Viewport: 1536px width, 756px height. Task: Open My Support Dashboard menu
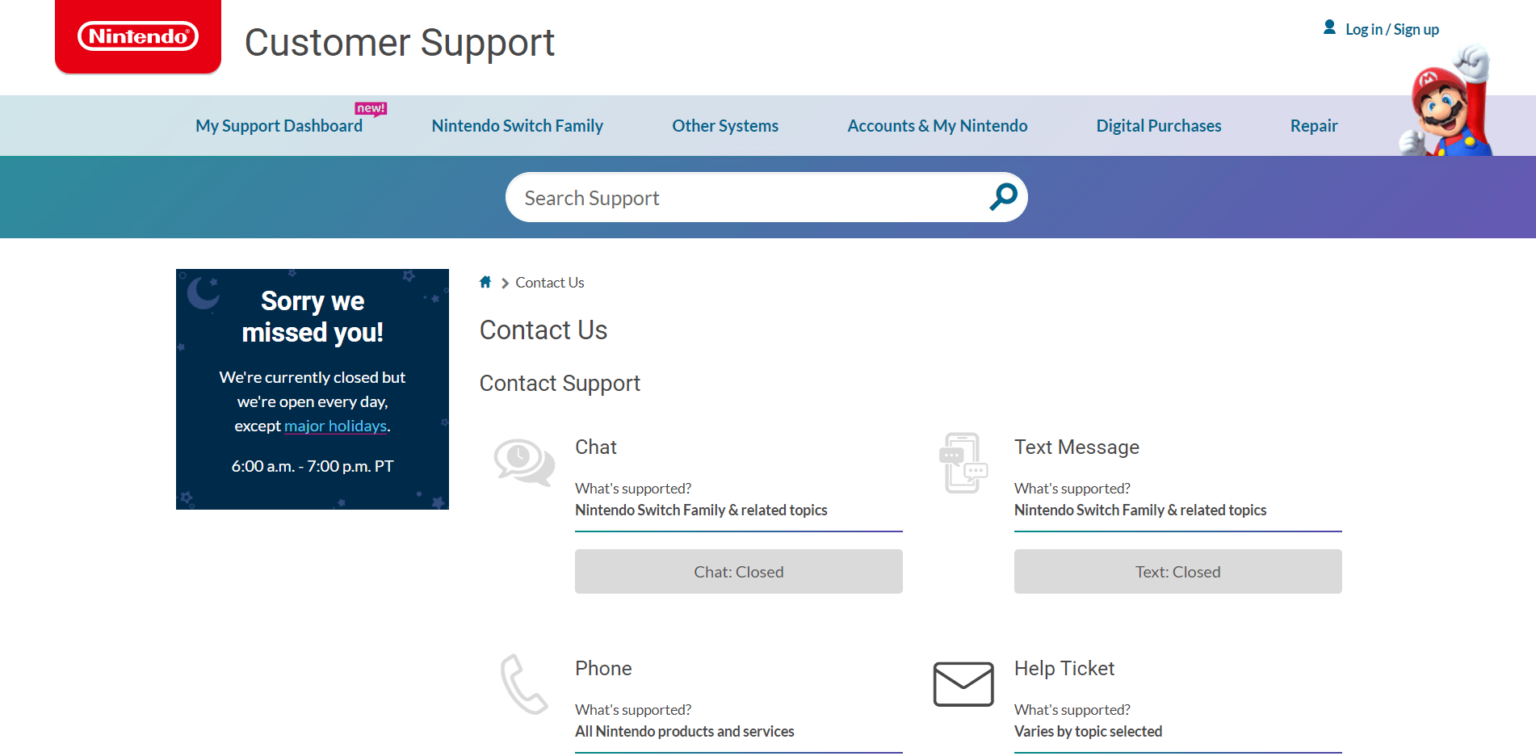tap(279, 126)
